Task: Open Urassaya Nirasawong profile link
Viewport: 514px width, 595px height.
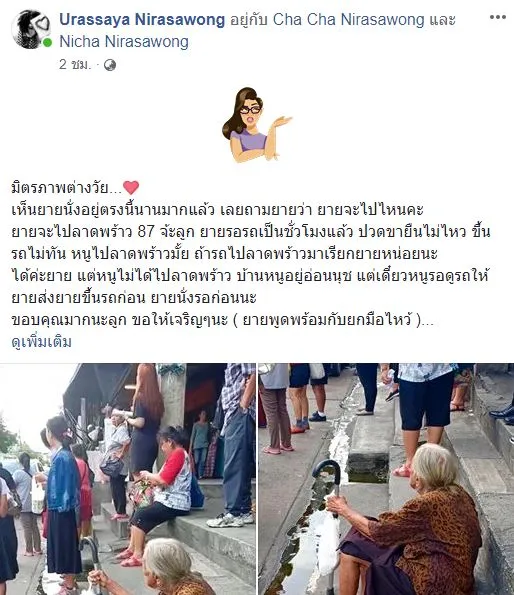Action: pos(142,19)
